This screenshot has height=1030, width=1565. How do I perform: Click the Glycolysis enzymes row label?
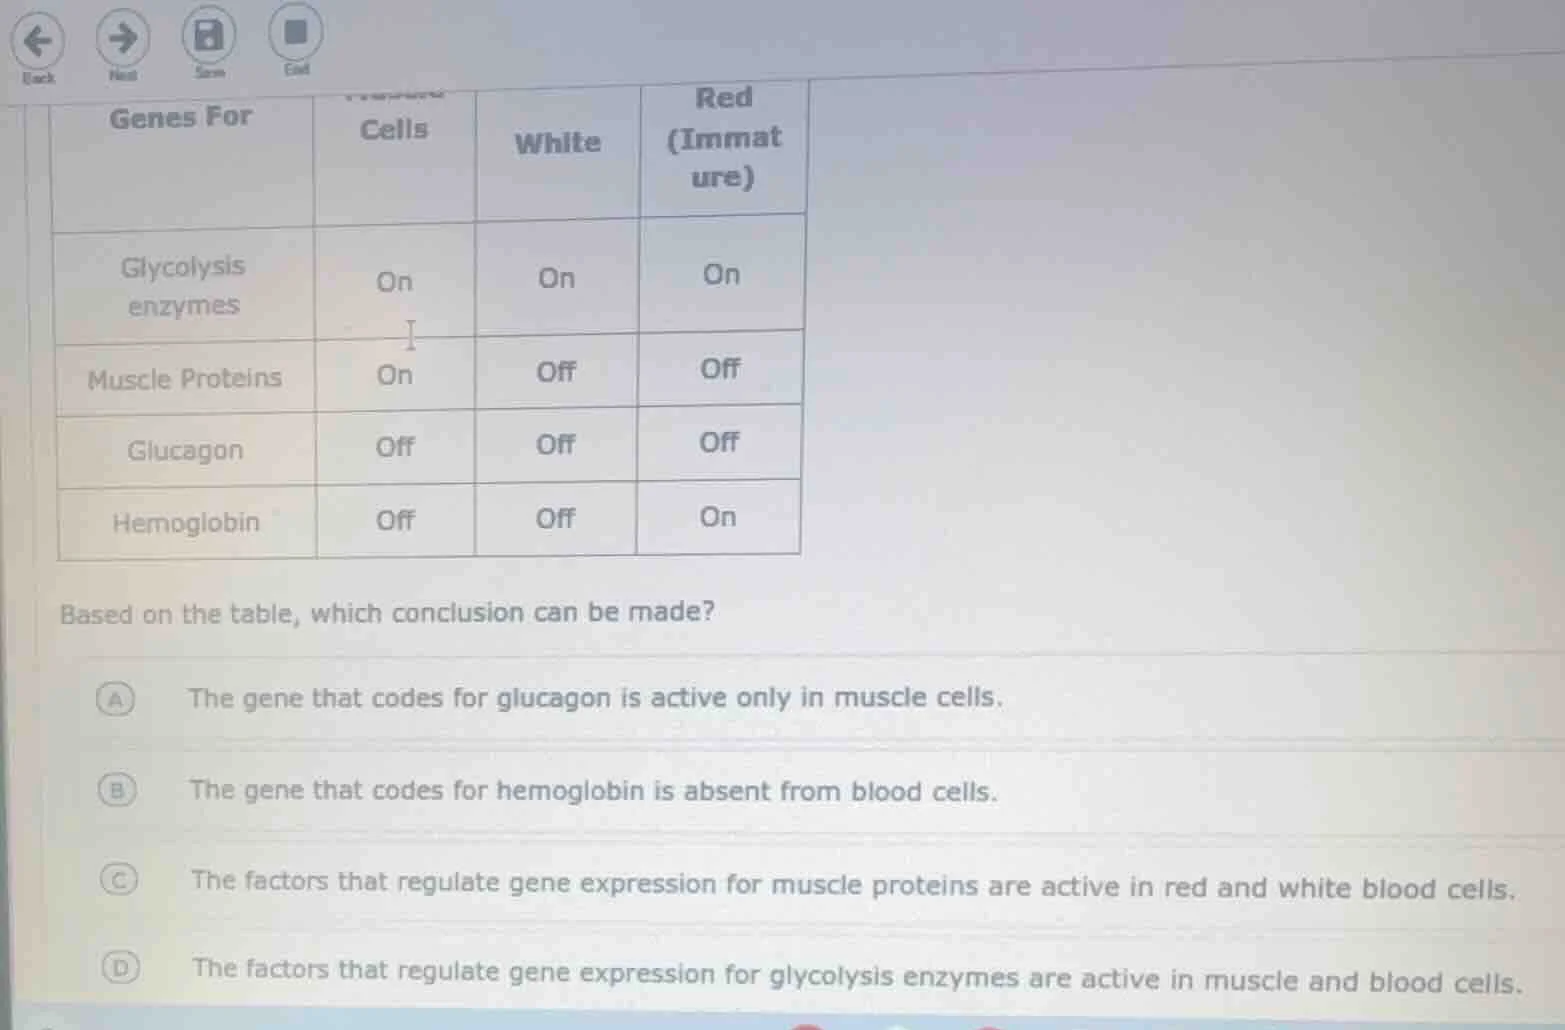pos(184,285)
